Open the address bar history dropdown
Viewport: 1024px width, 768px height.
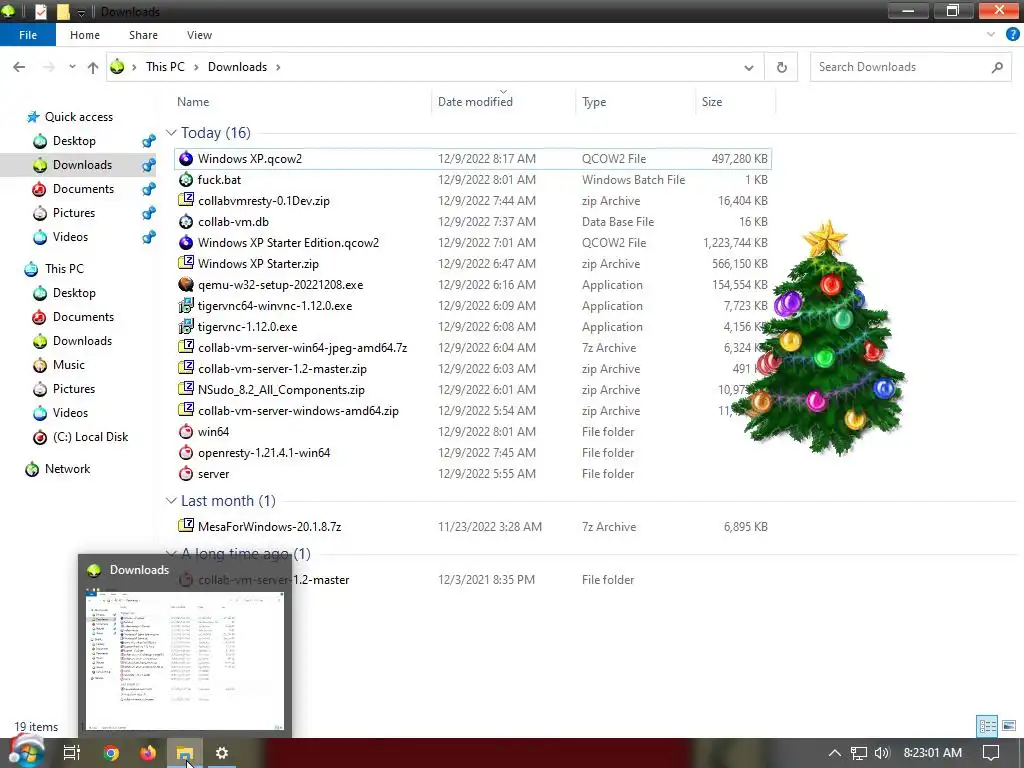748,67
